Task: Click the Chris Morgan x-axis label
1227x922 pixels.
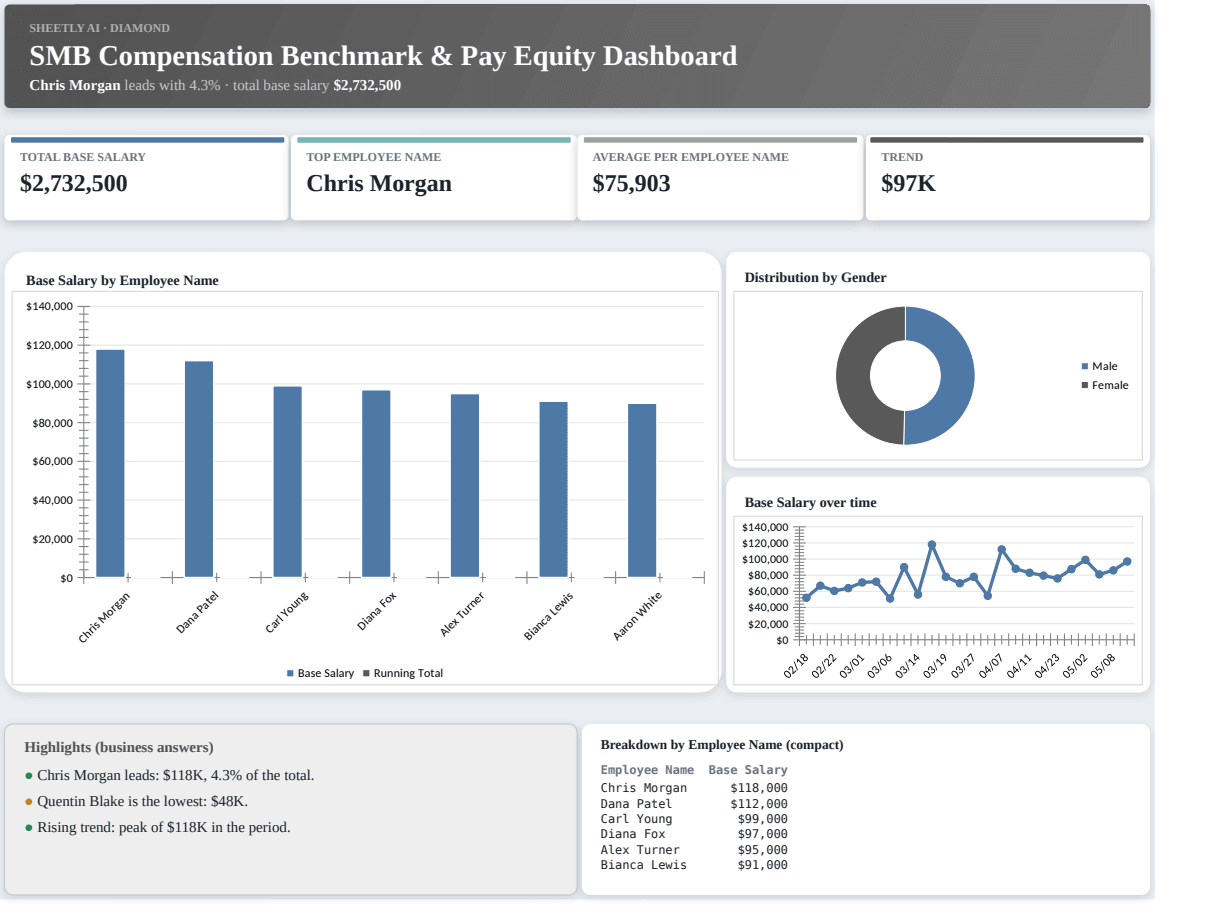Action: [104, 618]
